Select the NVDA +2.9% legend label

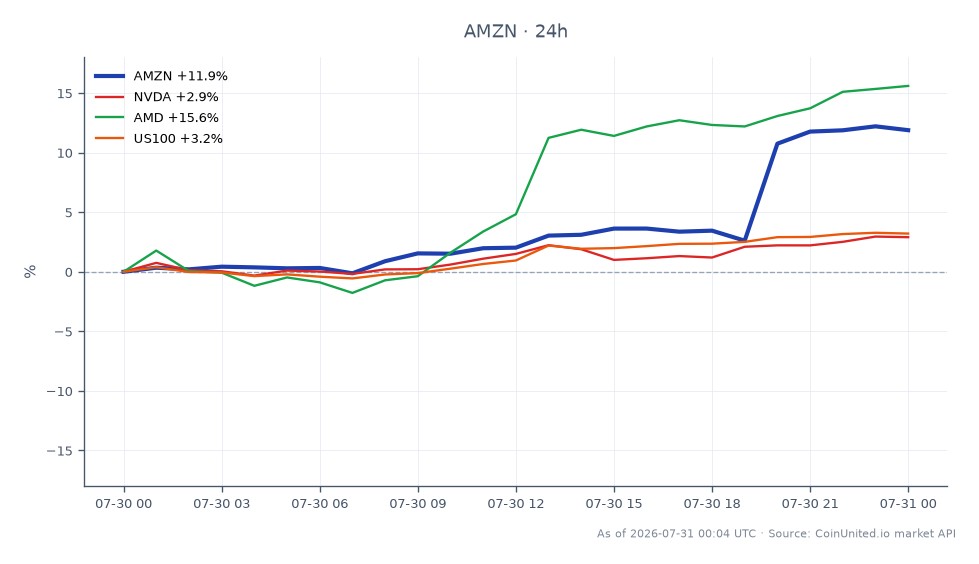176,97
